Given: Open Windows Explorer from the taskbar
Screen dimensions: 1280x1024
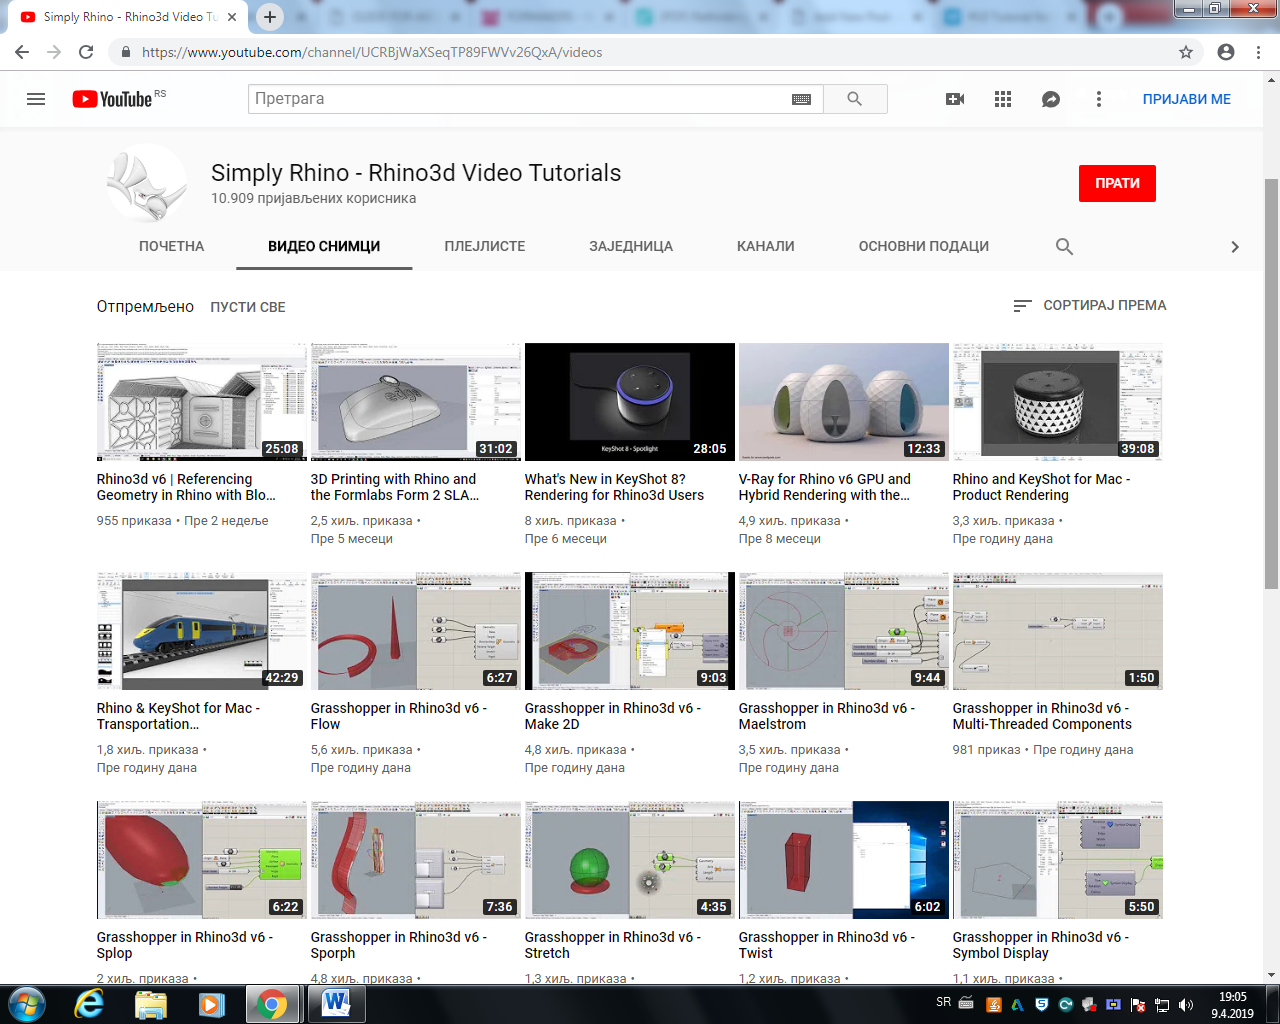Looking at the screenshot, I should coord(151,1004).
